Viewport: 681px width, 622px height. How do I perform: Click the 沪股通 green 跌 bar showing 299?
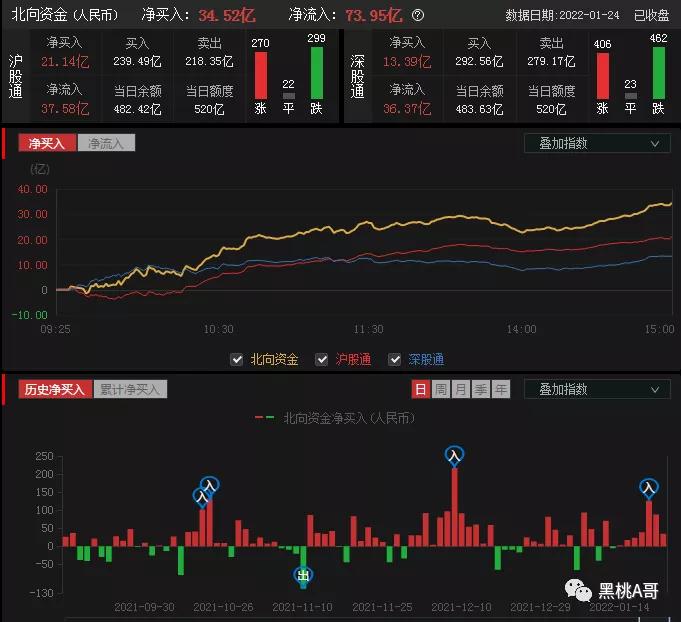point(317,73)
